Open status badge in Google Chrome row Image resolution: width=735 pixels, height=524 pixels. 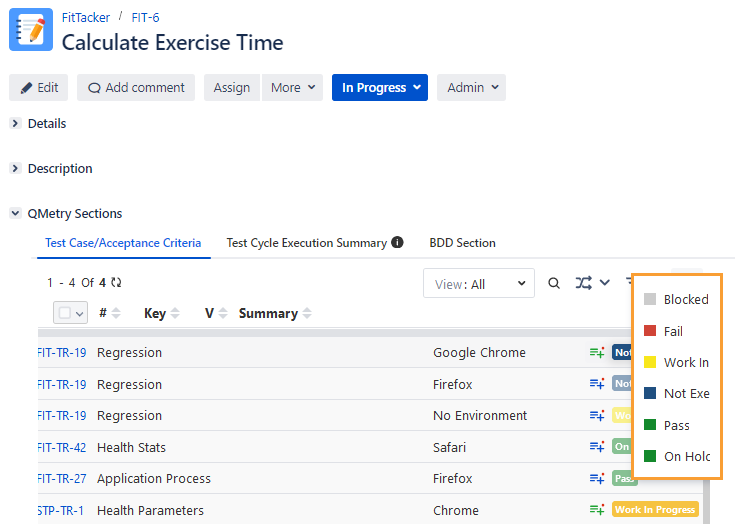(622, 352)
